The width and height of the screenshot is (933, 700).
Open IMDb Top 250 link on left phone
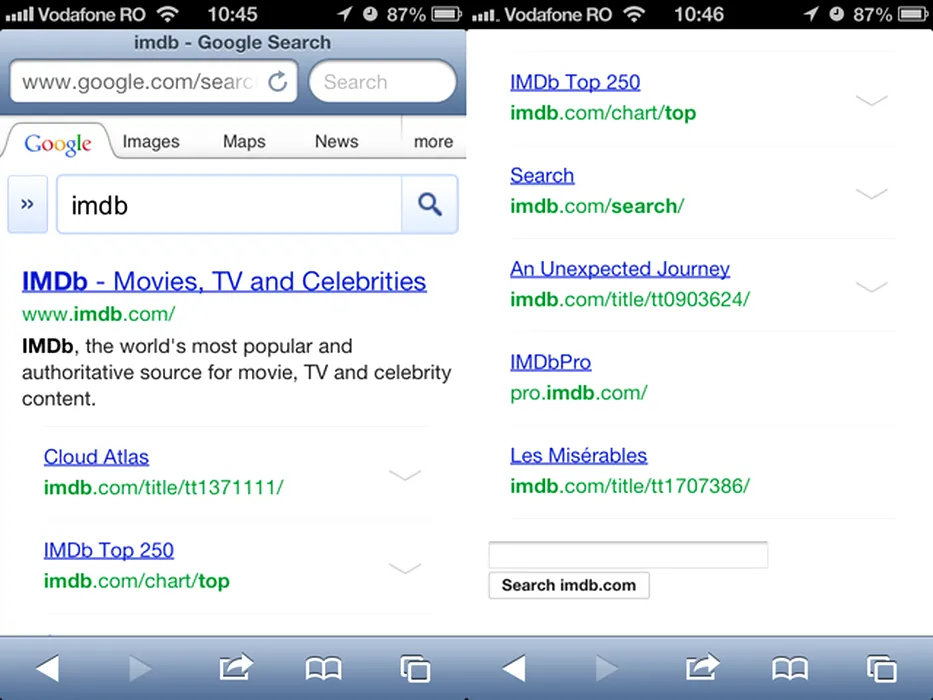click(109, 551)
